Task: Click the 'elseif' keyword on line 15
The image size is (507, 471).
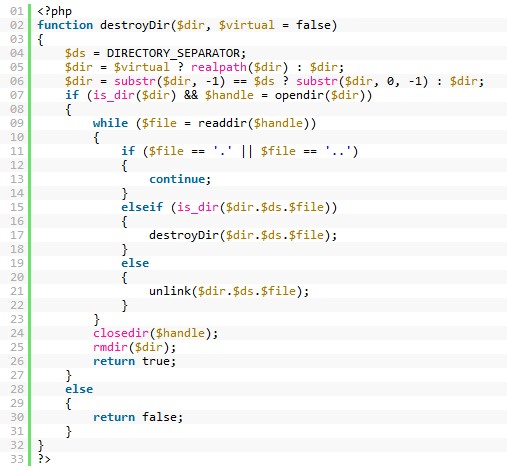Action: (142, 207)
